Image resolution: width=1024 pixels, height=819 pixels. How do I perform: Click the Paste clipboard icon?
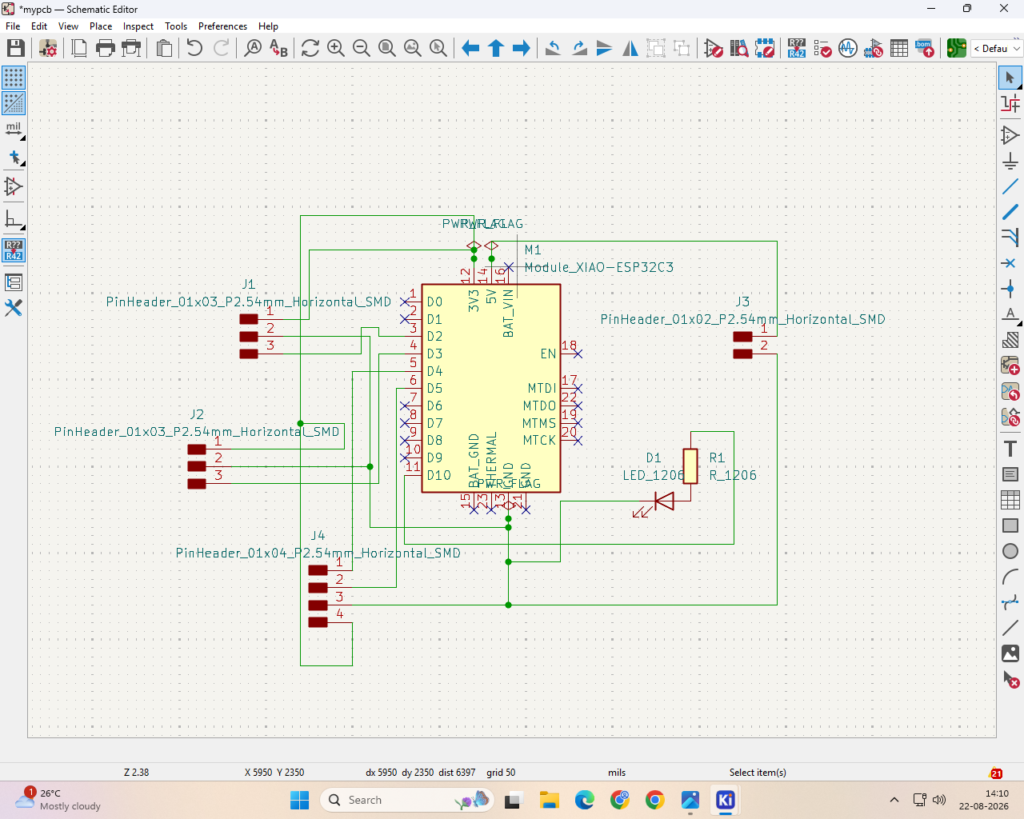(x=164, y=48)
